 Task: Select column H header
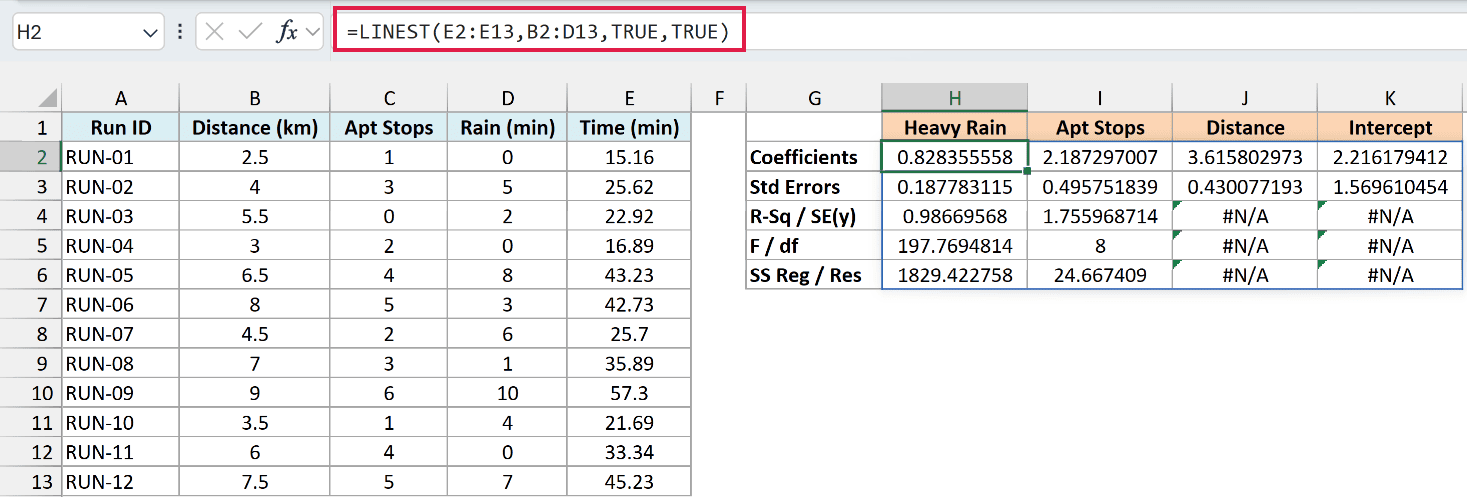pyautogui.click(x=955, y=98)
